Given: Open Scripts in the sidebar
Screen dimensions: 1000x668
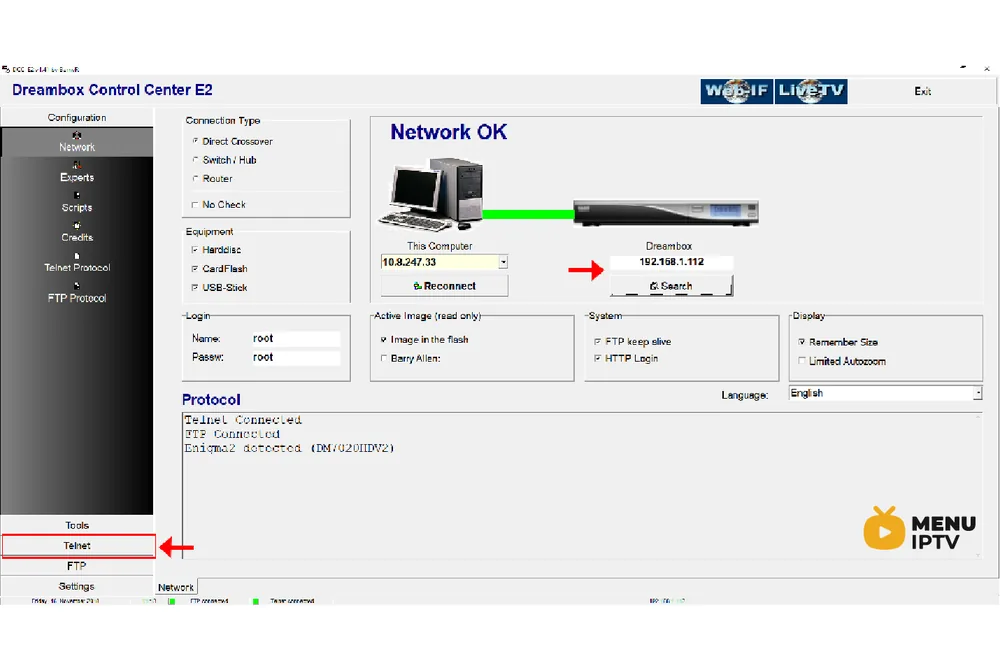Looking at the screenshot, I should [77, 202].
